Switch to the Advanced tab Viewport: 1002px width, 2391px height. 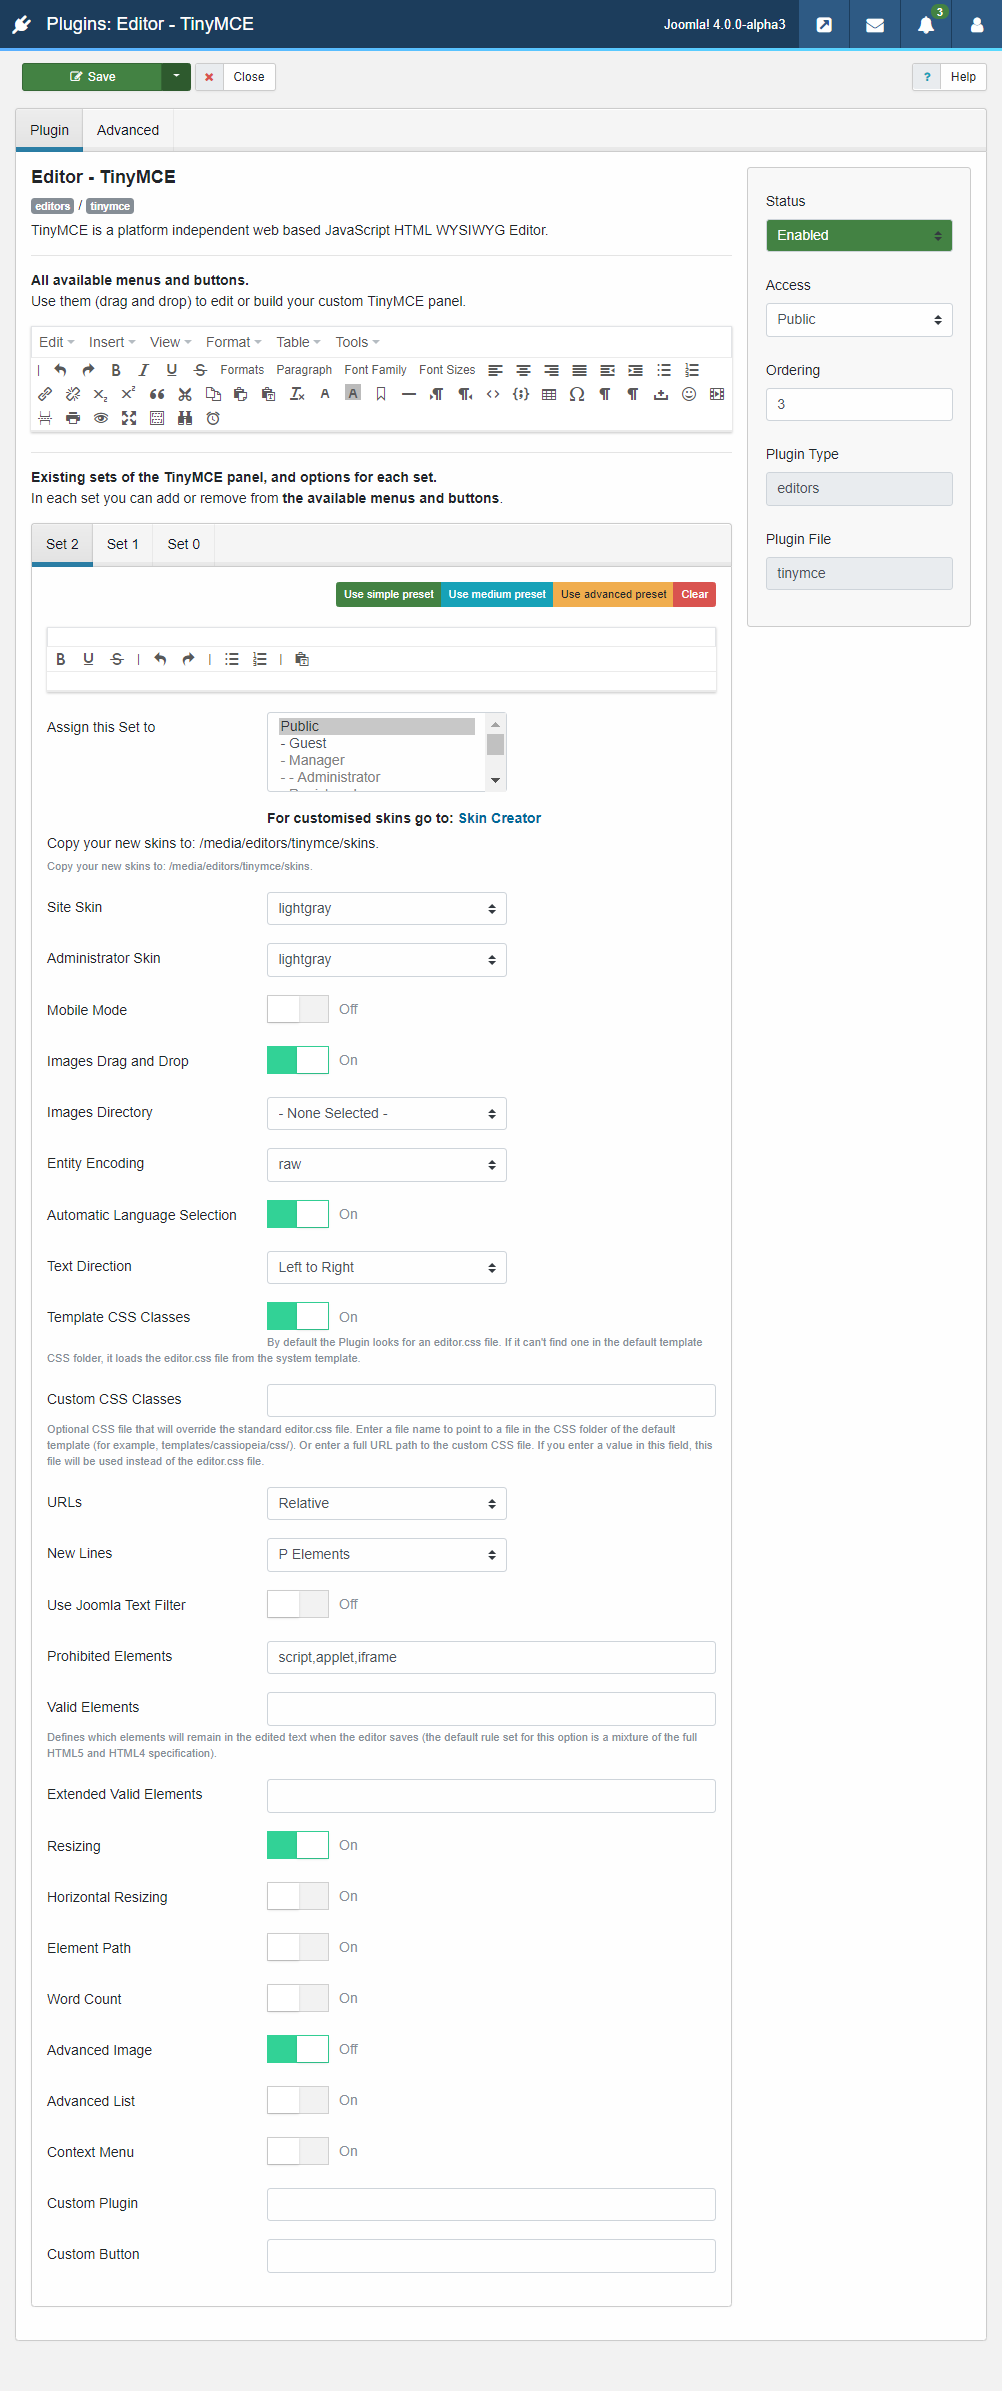pos(128,130)
